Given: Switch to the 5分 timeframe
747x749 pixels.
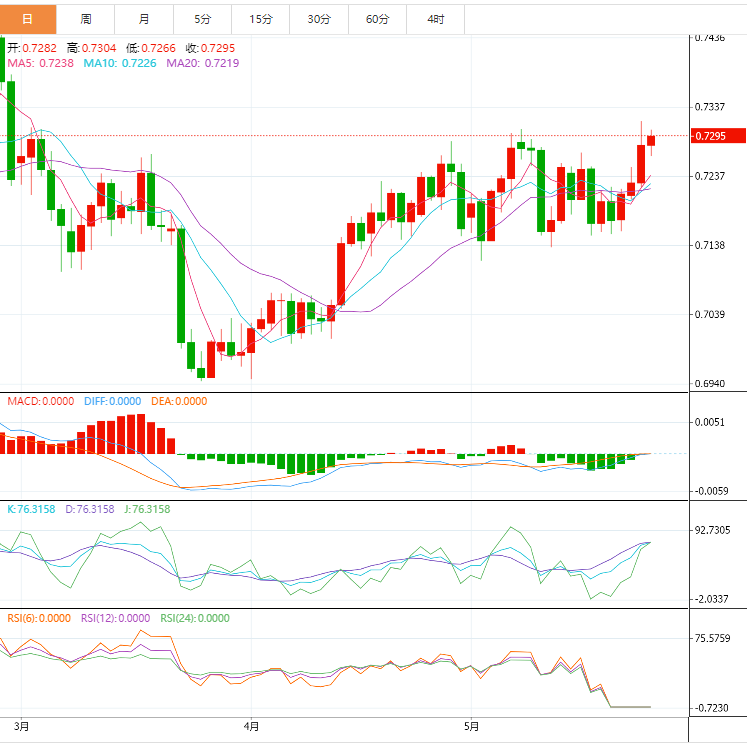Looking at the screenshot, I should 203,19.
